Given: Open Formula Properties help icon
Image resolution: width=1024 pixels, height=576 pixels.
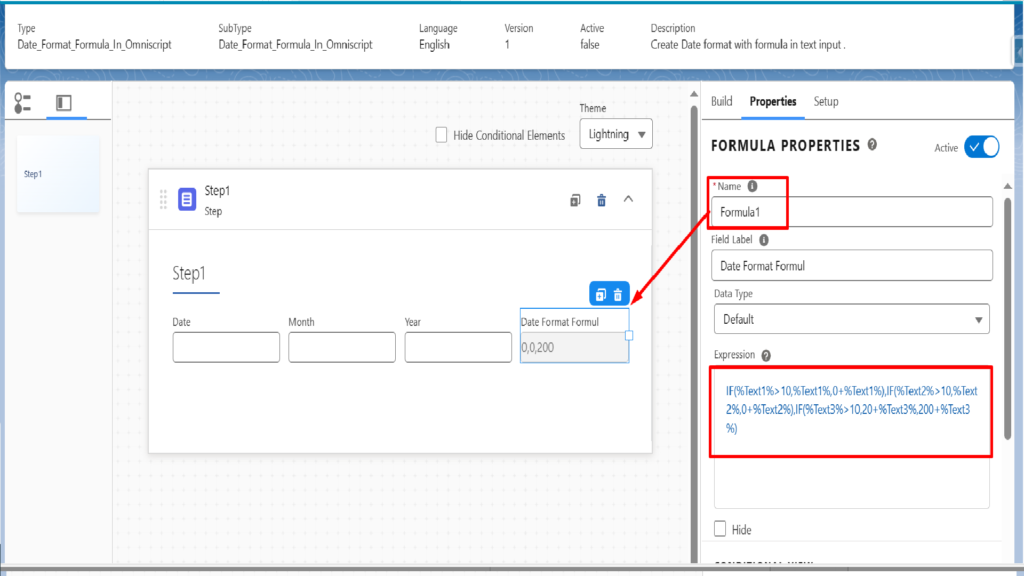Looking at the screenshot, I should [872, 145].
